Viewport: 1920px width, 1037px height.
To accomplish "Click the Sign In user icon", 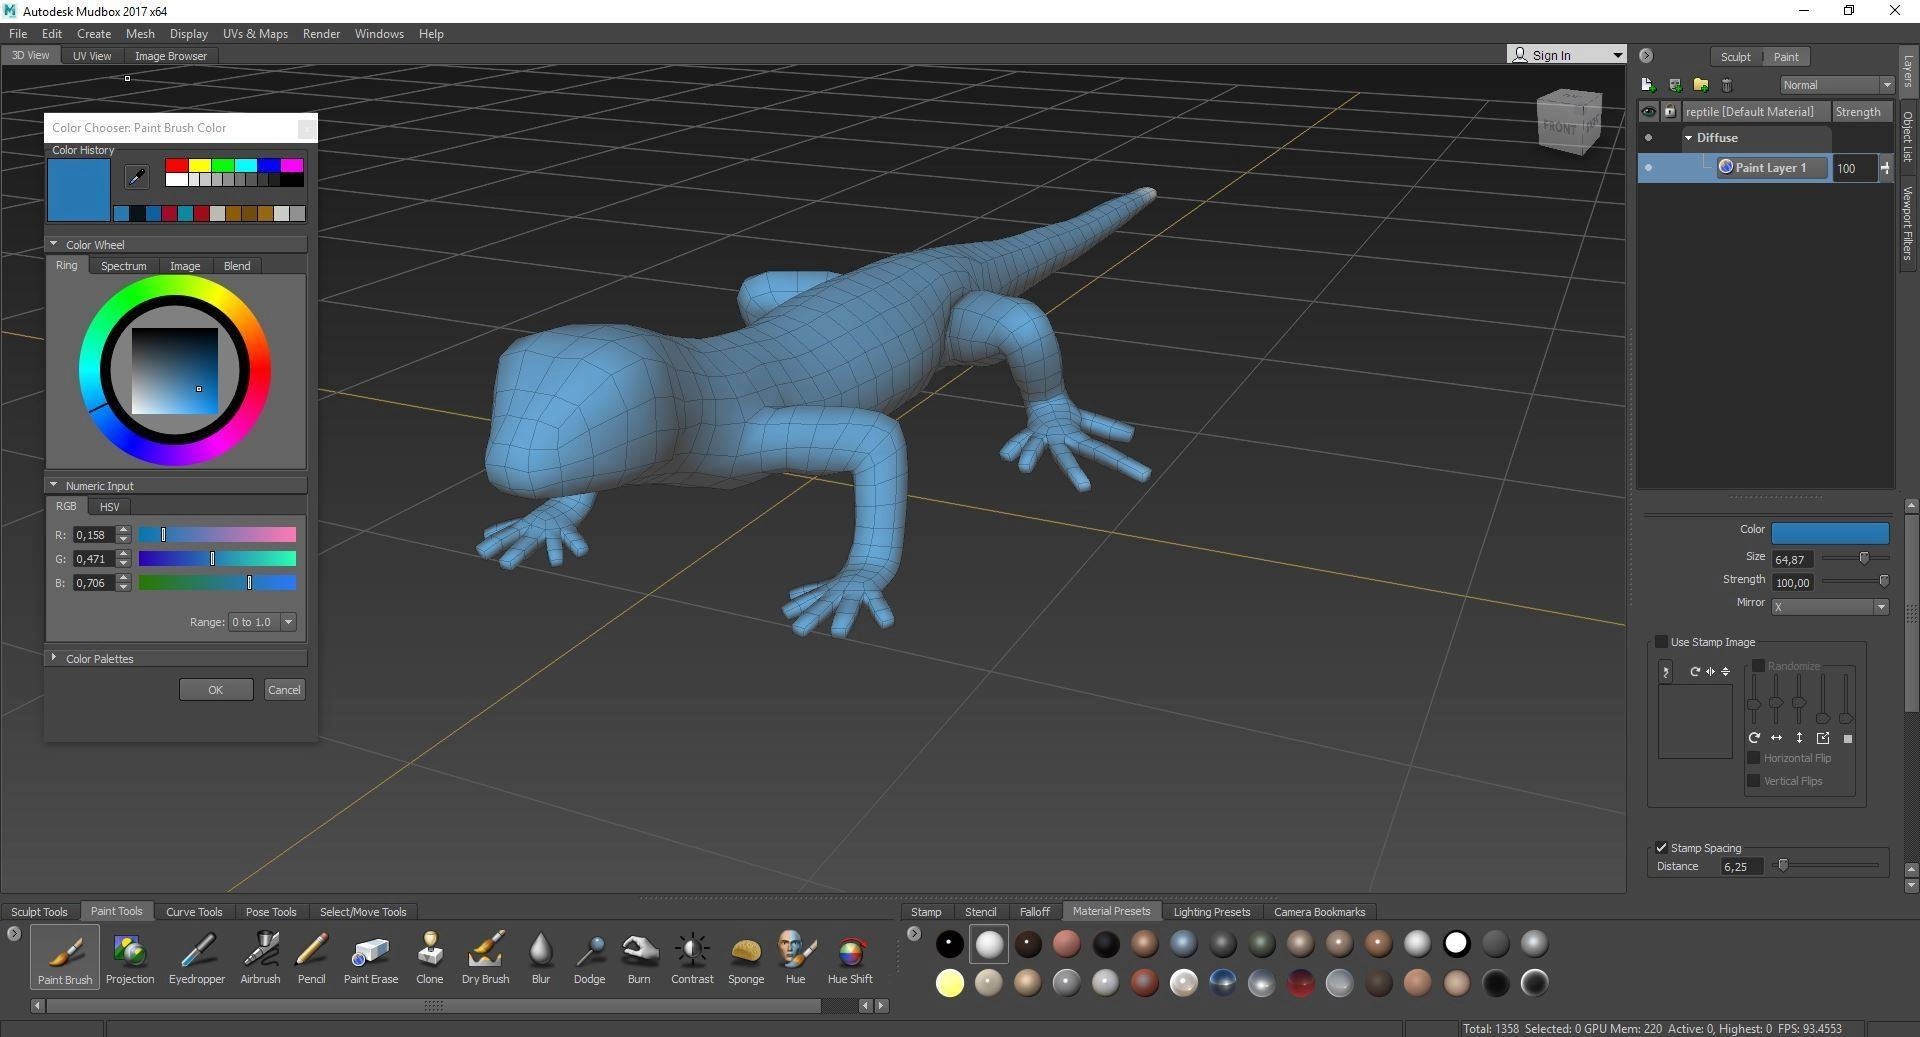I will point(1520,55).
